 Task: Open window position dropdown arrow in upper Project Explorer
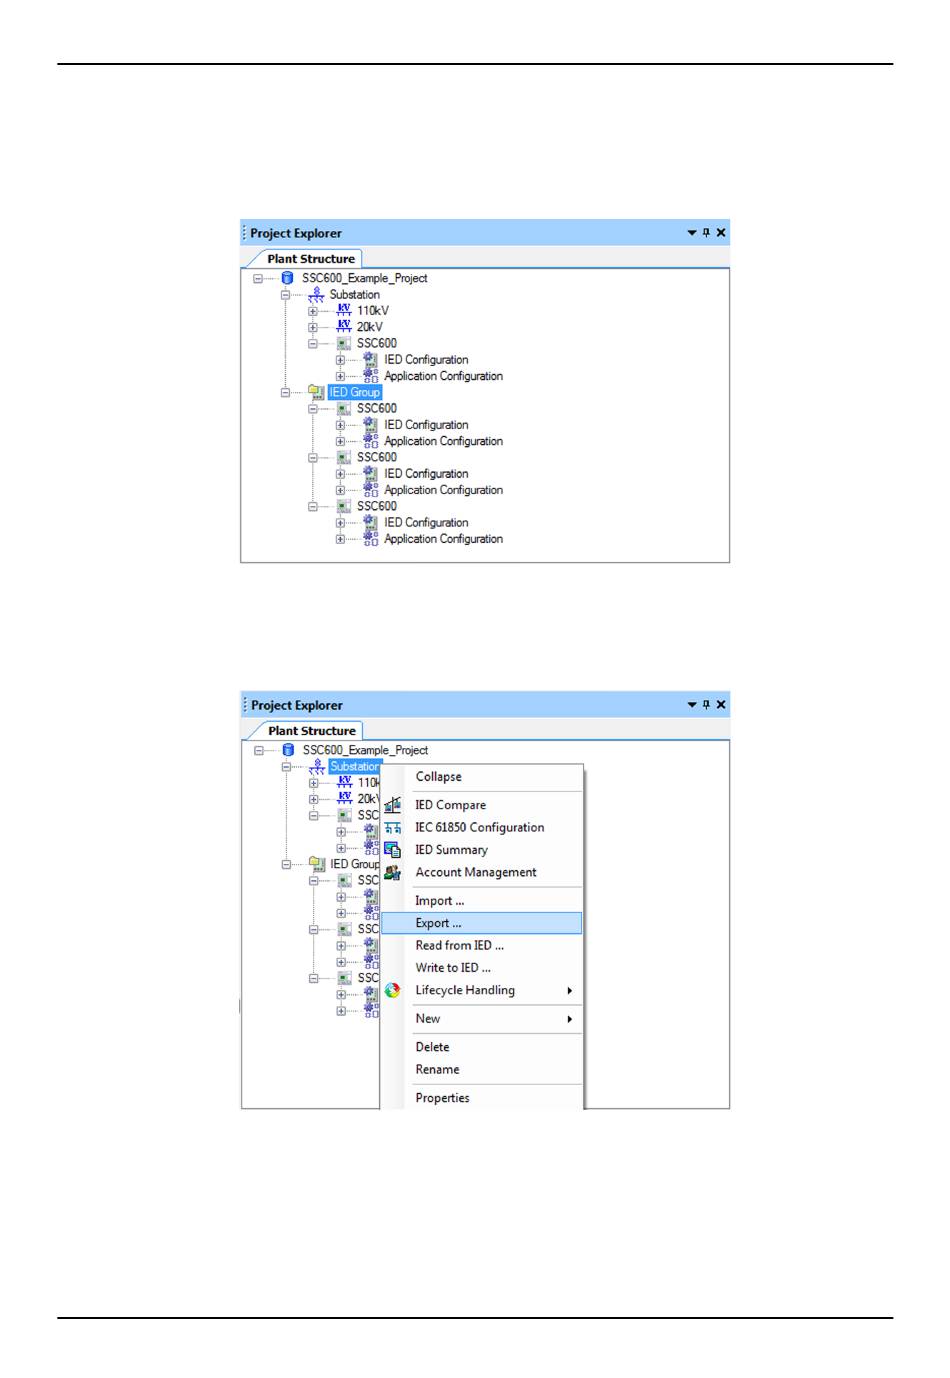[691, 233]
